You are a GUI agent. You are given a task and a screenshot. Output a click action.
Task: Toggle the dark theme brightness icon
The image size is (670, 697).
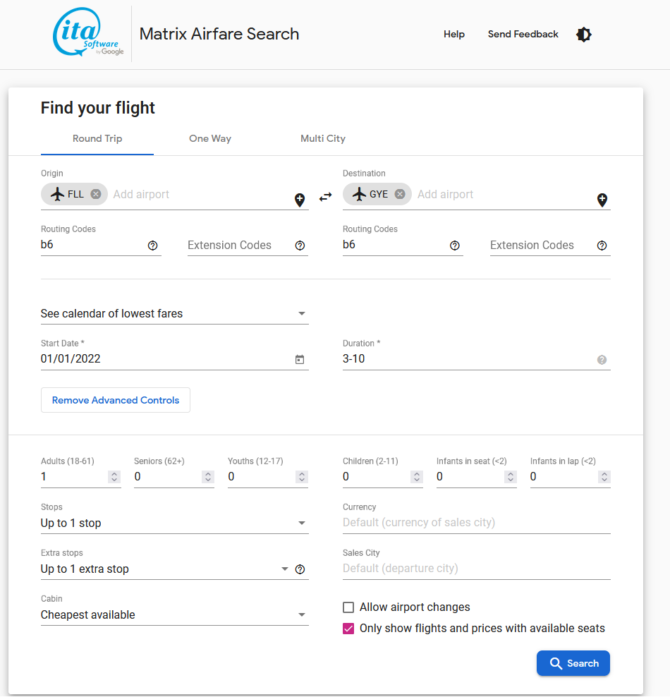(584, 35)
